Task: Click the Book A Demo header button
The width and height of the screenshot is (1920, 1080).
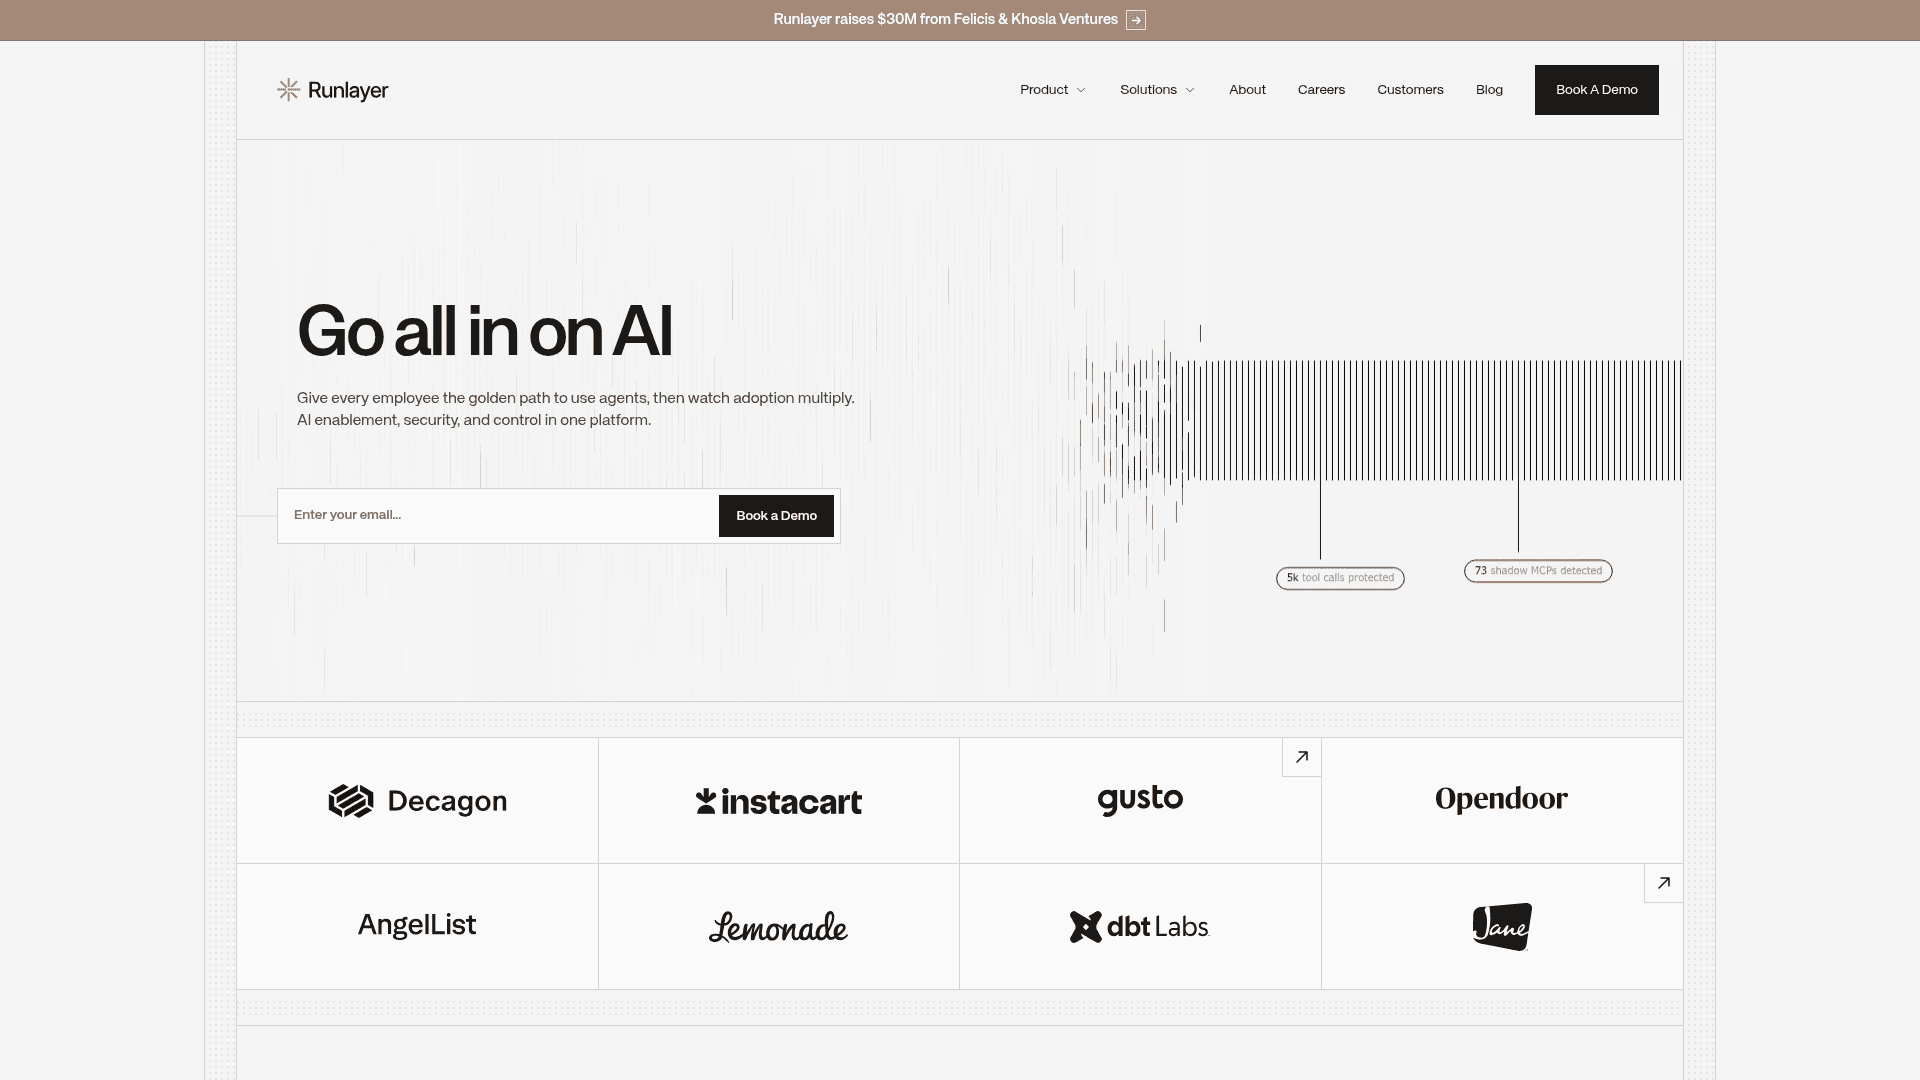Action: [1597, 90]
